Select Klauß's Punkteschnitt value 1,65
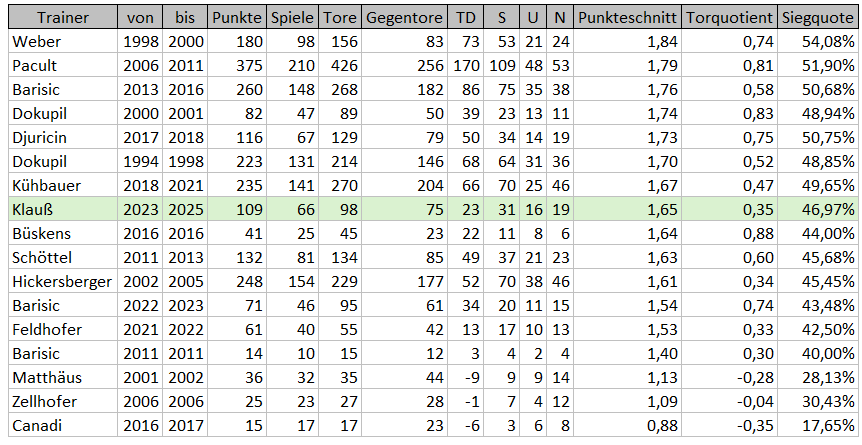Viewport: 862px width, 445px height. [627, 209]
